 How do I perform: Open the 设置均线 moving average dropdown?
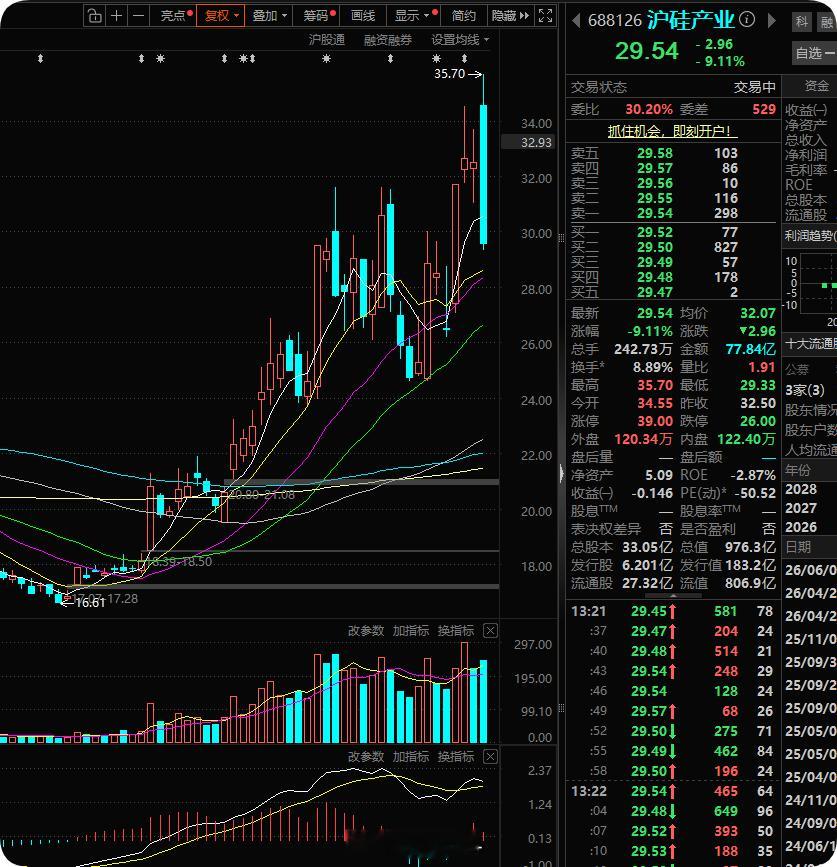460,40
